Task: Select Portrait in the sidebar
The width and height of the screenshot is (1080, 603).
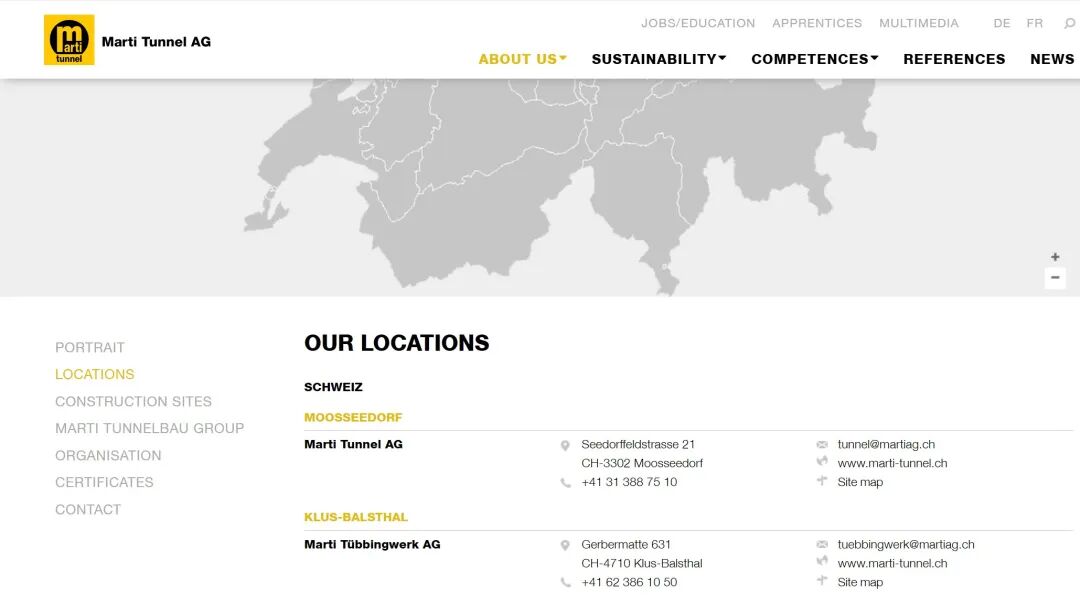Action: coord(90,347)
